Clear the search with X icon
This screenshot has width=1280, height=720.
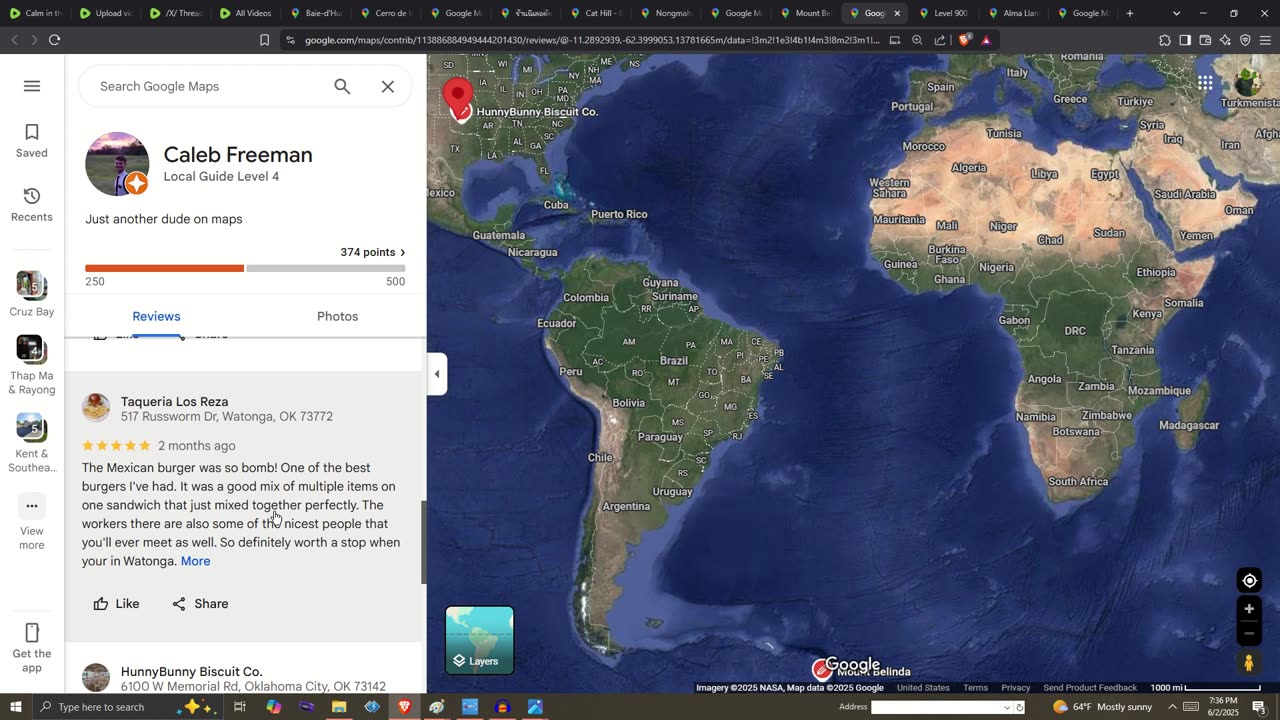[388, 86]
